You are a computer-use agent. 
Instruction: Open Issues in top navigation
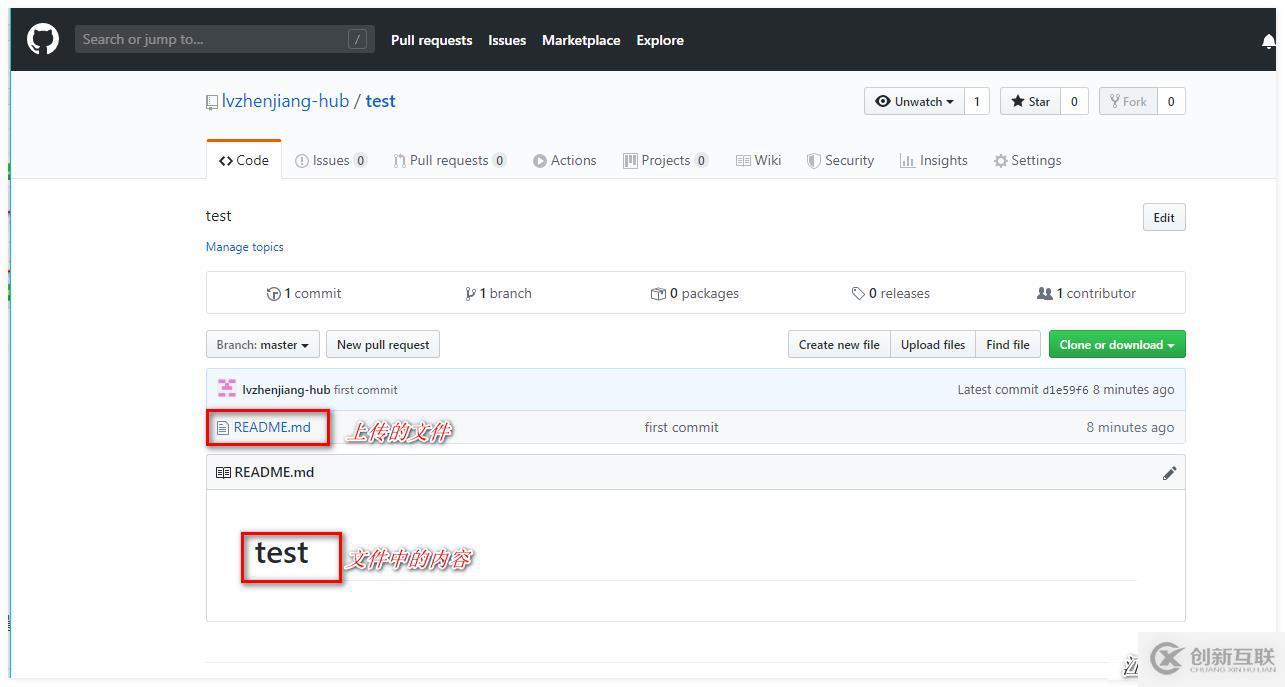coord(507,40)
